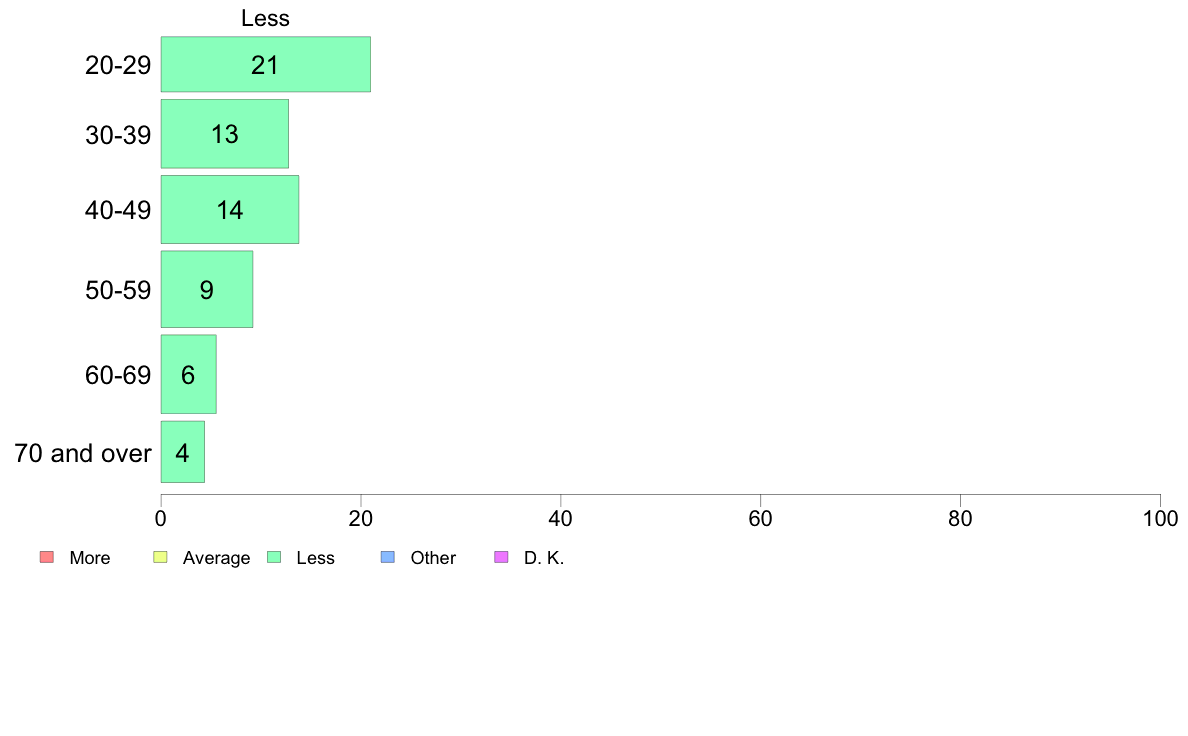The image size is (1188, 736).
Task: Click the magenta D. K. legend swatch
Action: [502, 557]
